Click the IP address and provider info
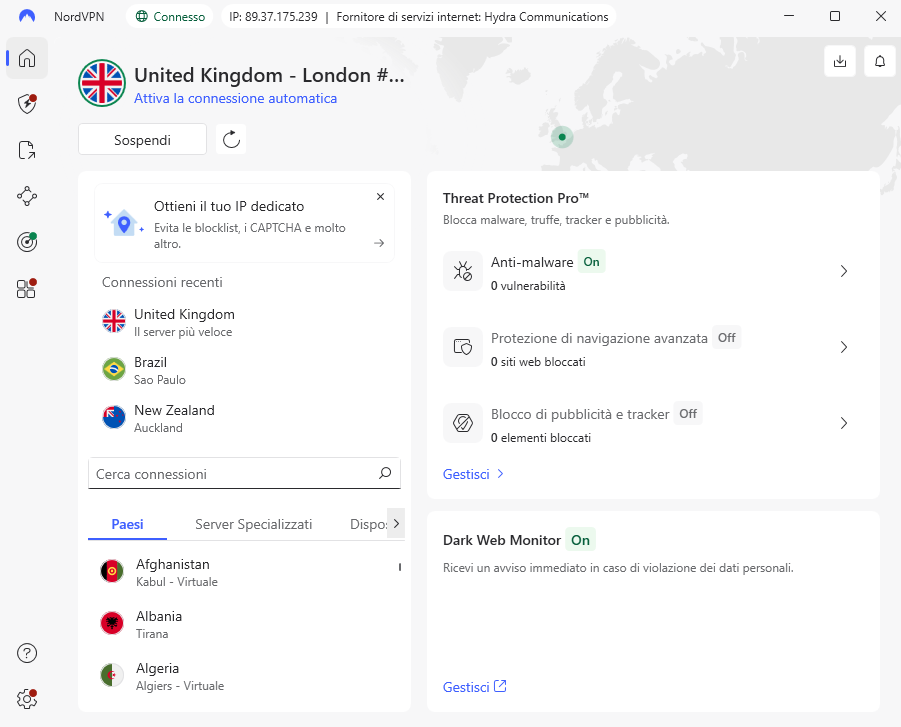 [x=418, y=17]
